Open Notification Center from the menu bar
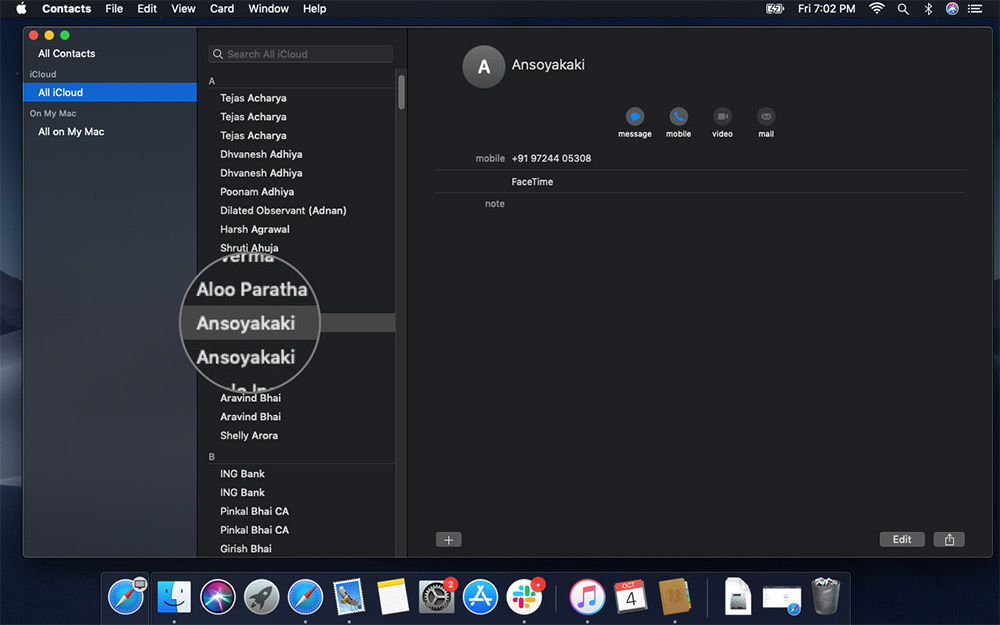The height and width of the screenshot is (625, 1000). pyautogui.click(x=976, y=9)
